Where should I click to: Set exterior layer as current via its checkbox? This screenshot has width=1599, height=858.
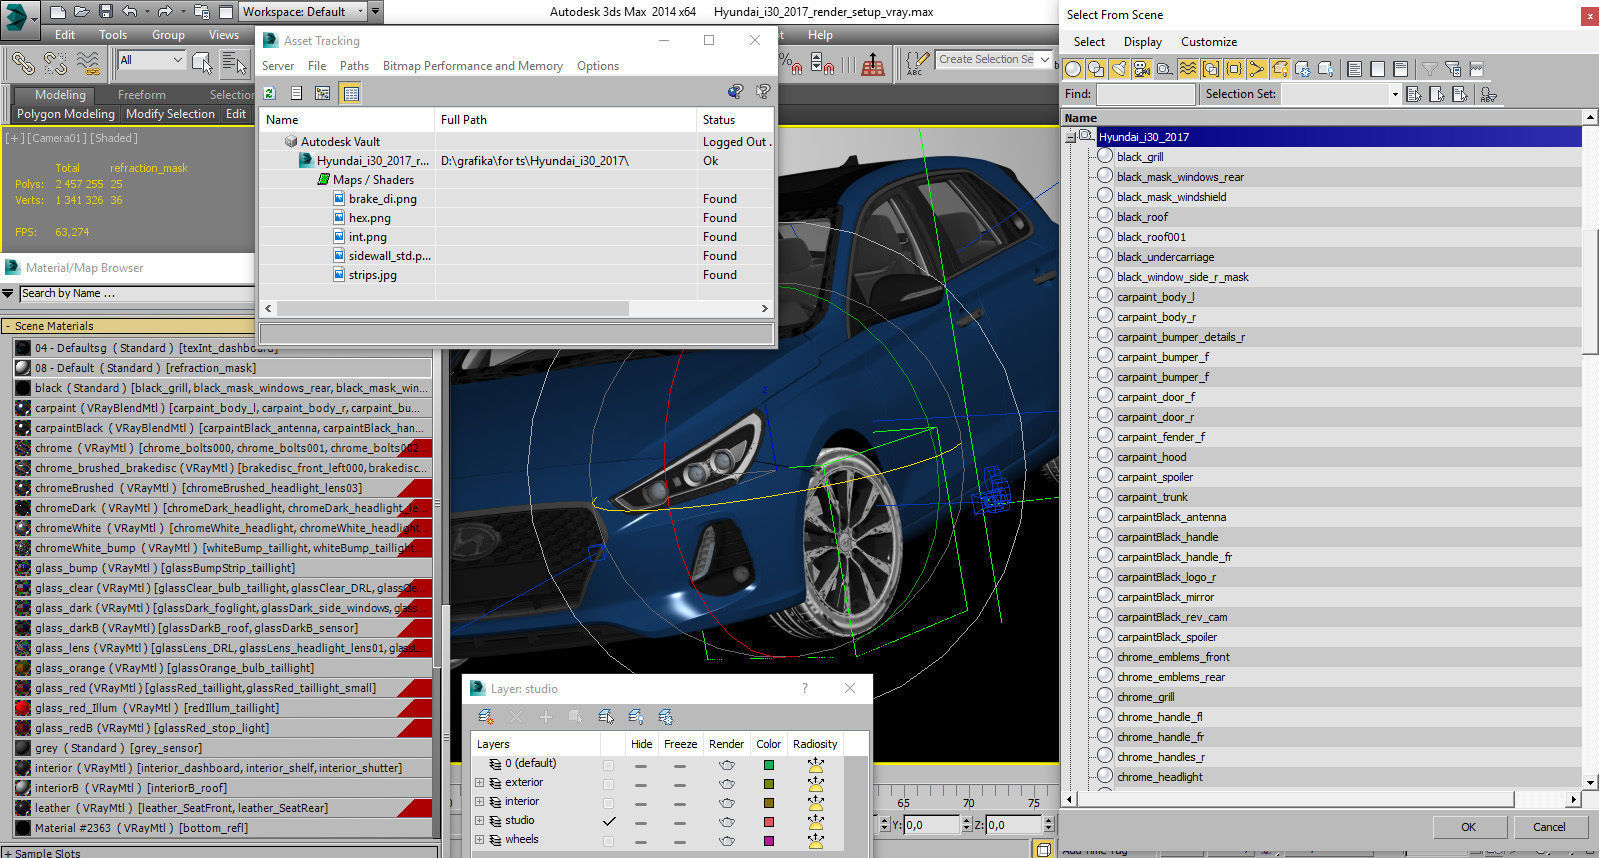[x=608, y=783]
